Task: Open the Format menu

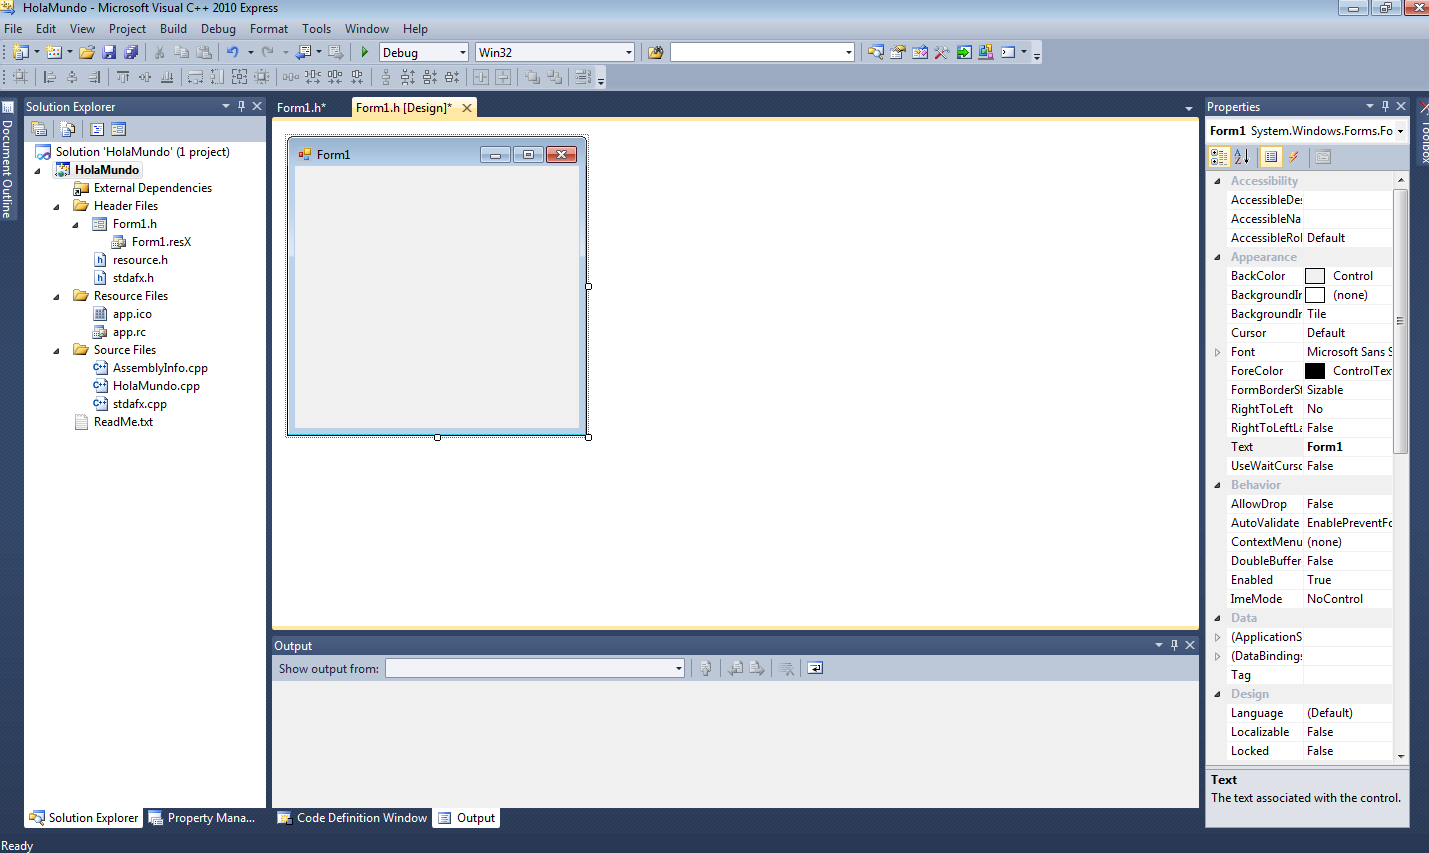Action: (x=269, y=29)
